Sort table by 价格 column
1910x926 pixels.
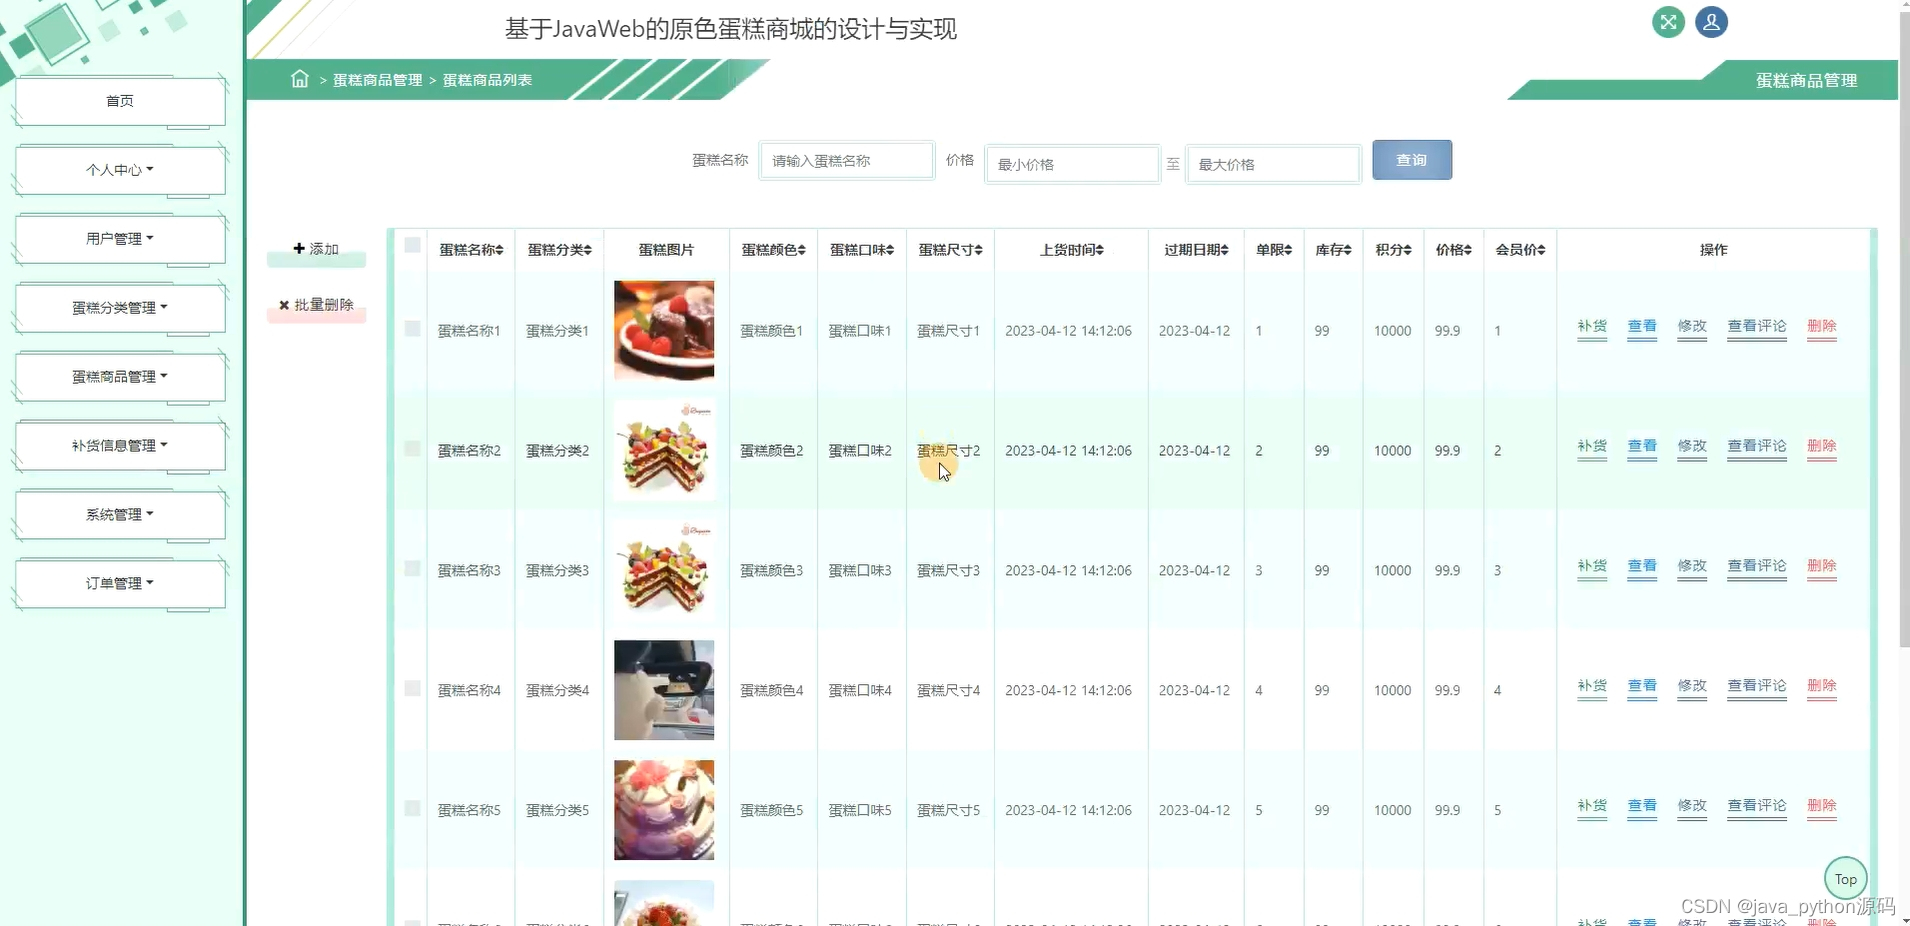pyautogui.click(x=1453, y=250)
